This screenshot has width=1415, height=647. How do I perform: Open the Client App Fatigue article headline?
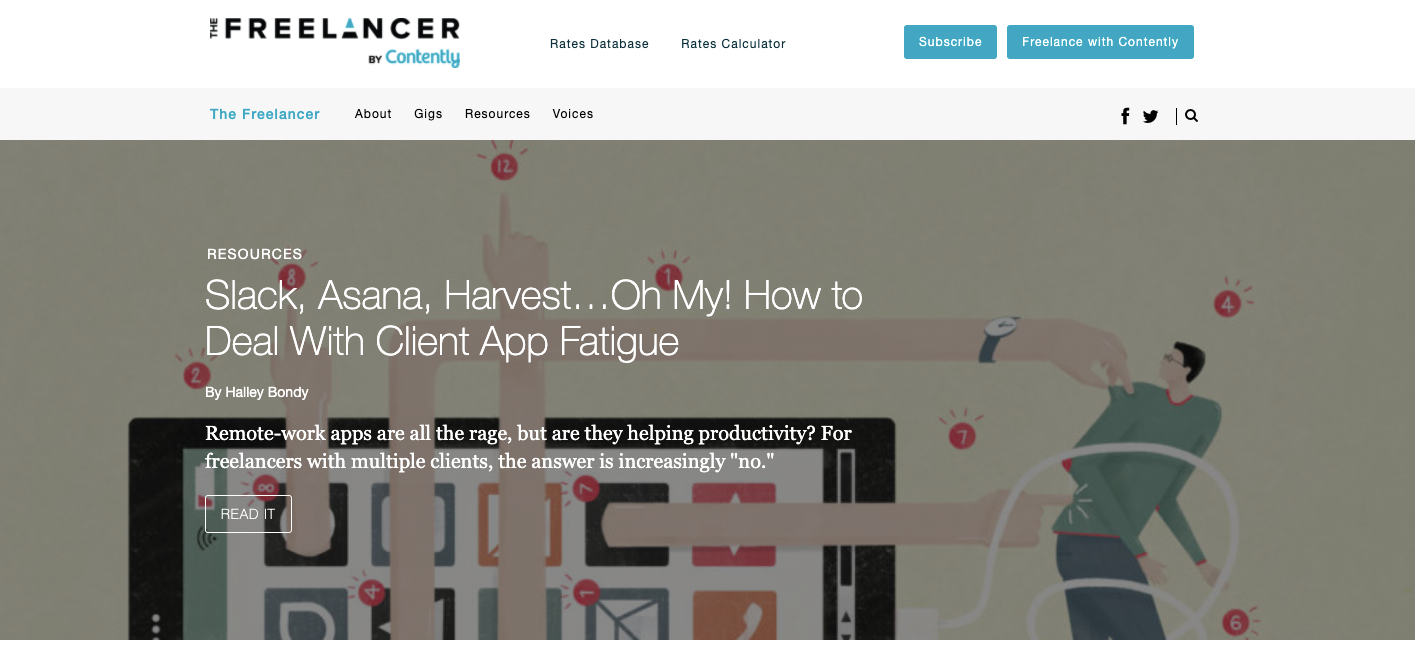click(x=534, y=318)
